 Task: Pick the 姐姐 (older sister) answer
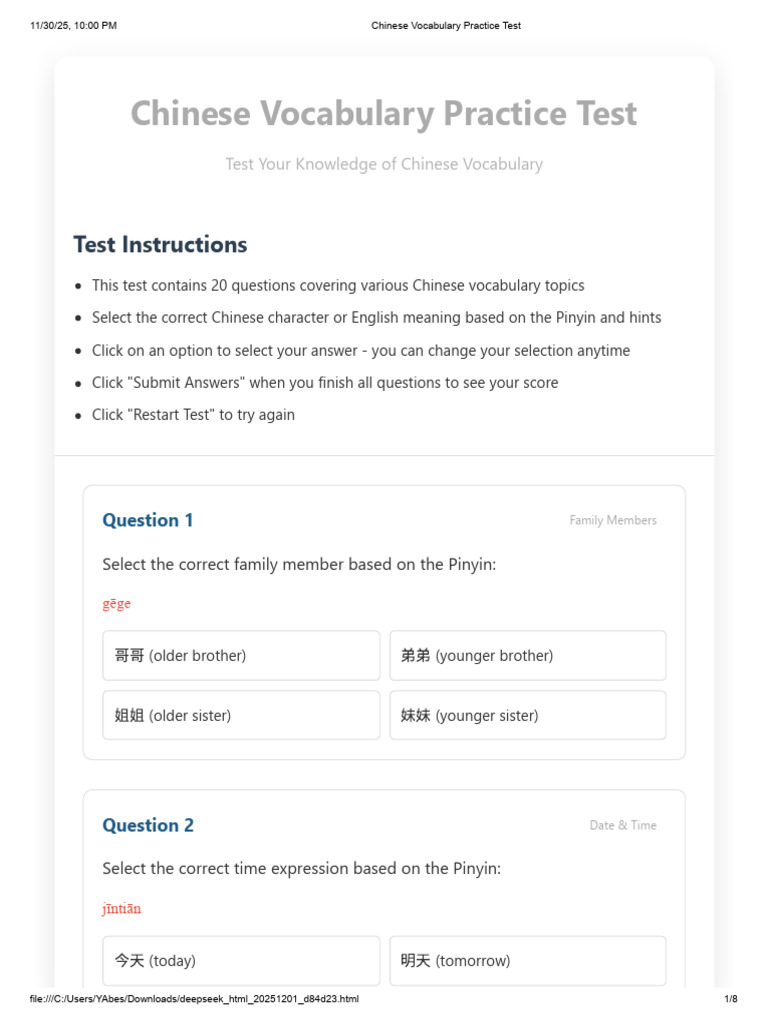(x=240, y=715)
